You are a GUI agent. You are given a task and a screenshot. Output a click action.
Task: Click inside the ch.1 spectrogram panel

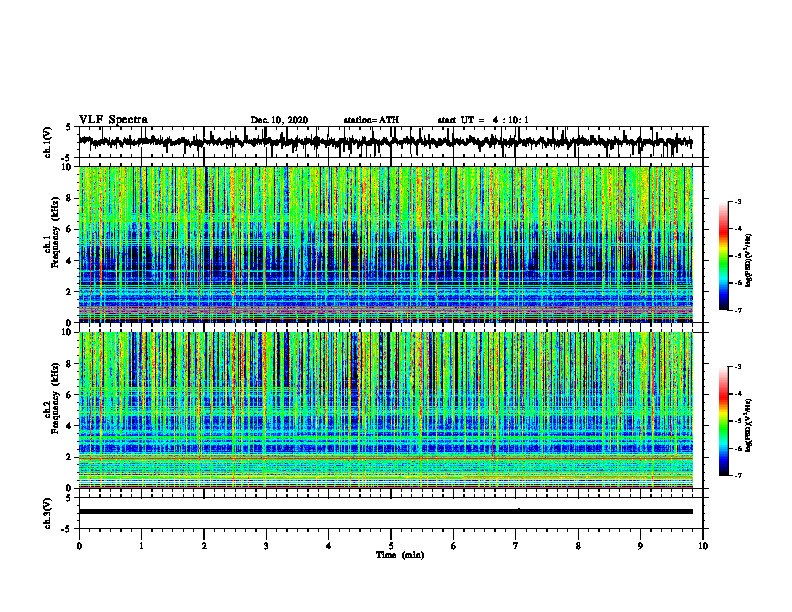(385, 244)
